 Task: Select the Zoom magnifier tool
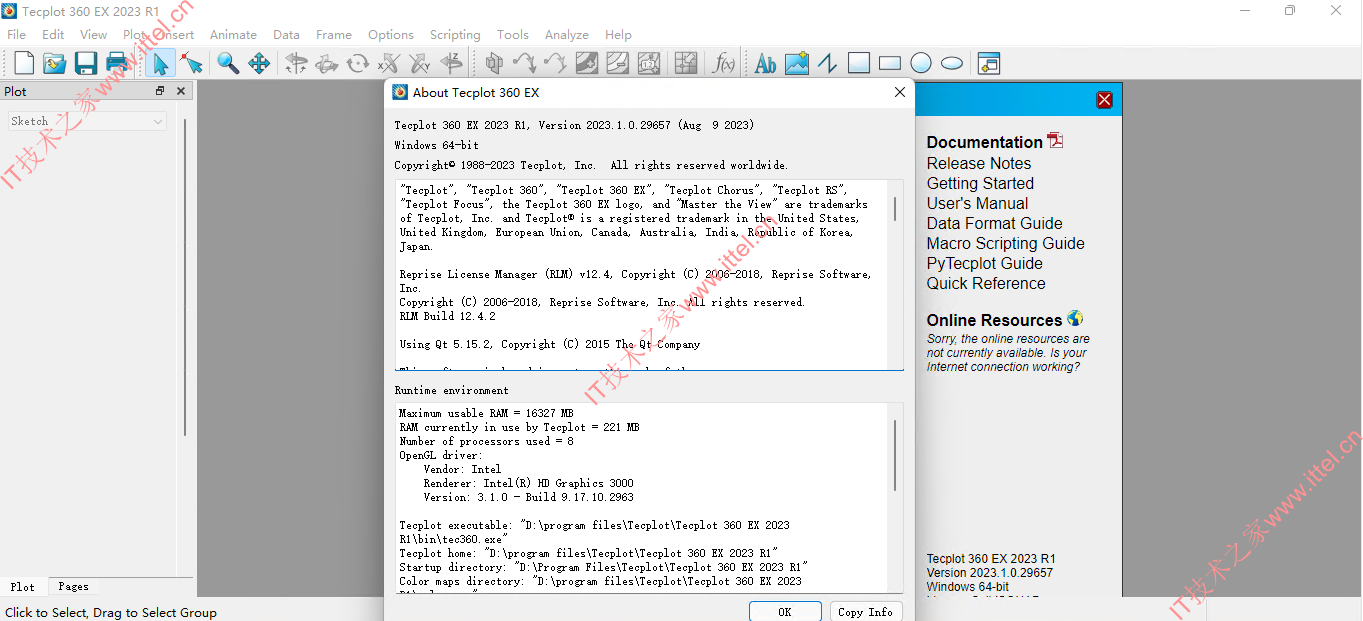click(x=228, y=63)
